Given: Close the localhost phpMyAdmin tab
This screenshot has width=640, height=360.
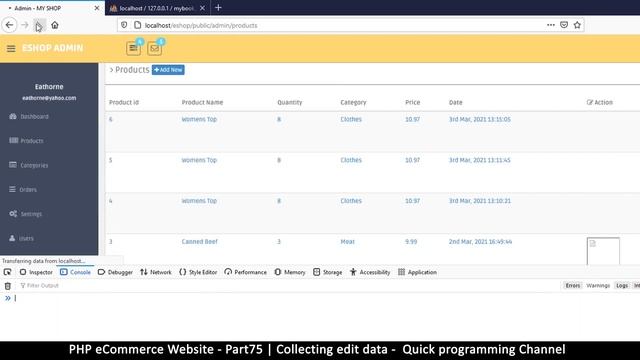Looking at the screenshot, I should pos(202,8).
